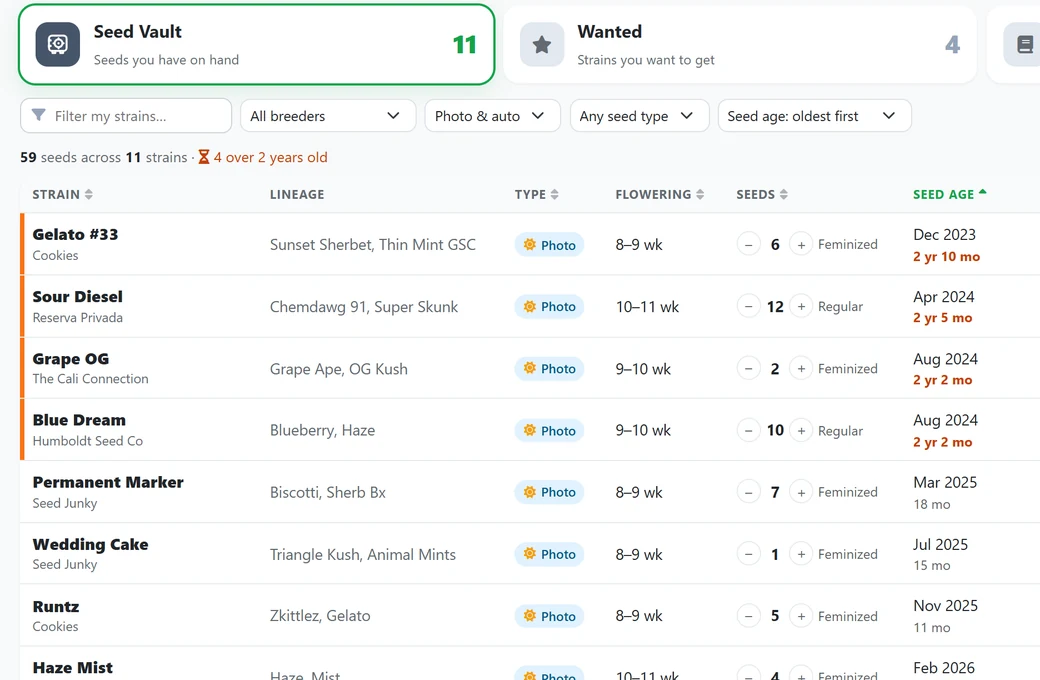
Task: Click the hourglass old-seeds warning icon
Action: (204, 157)
